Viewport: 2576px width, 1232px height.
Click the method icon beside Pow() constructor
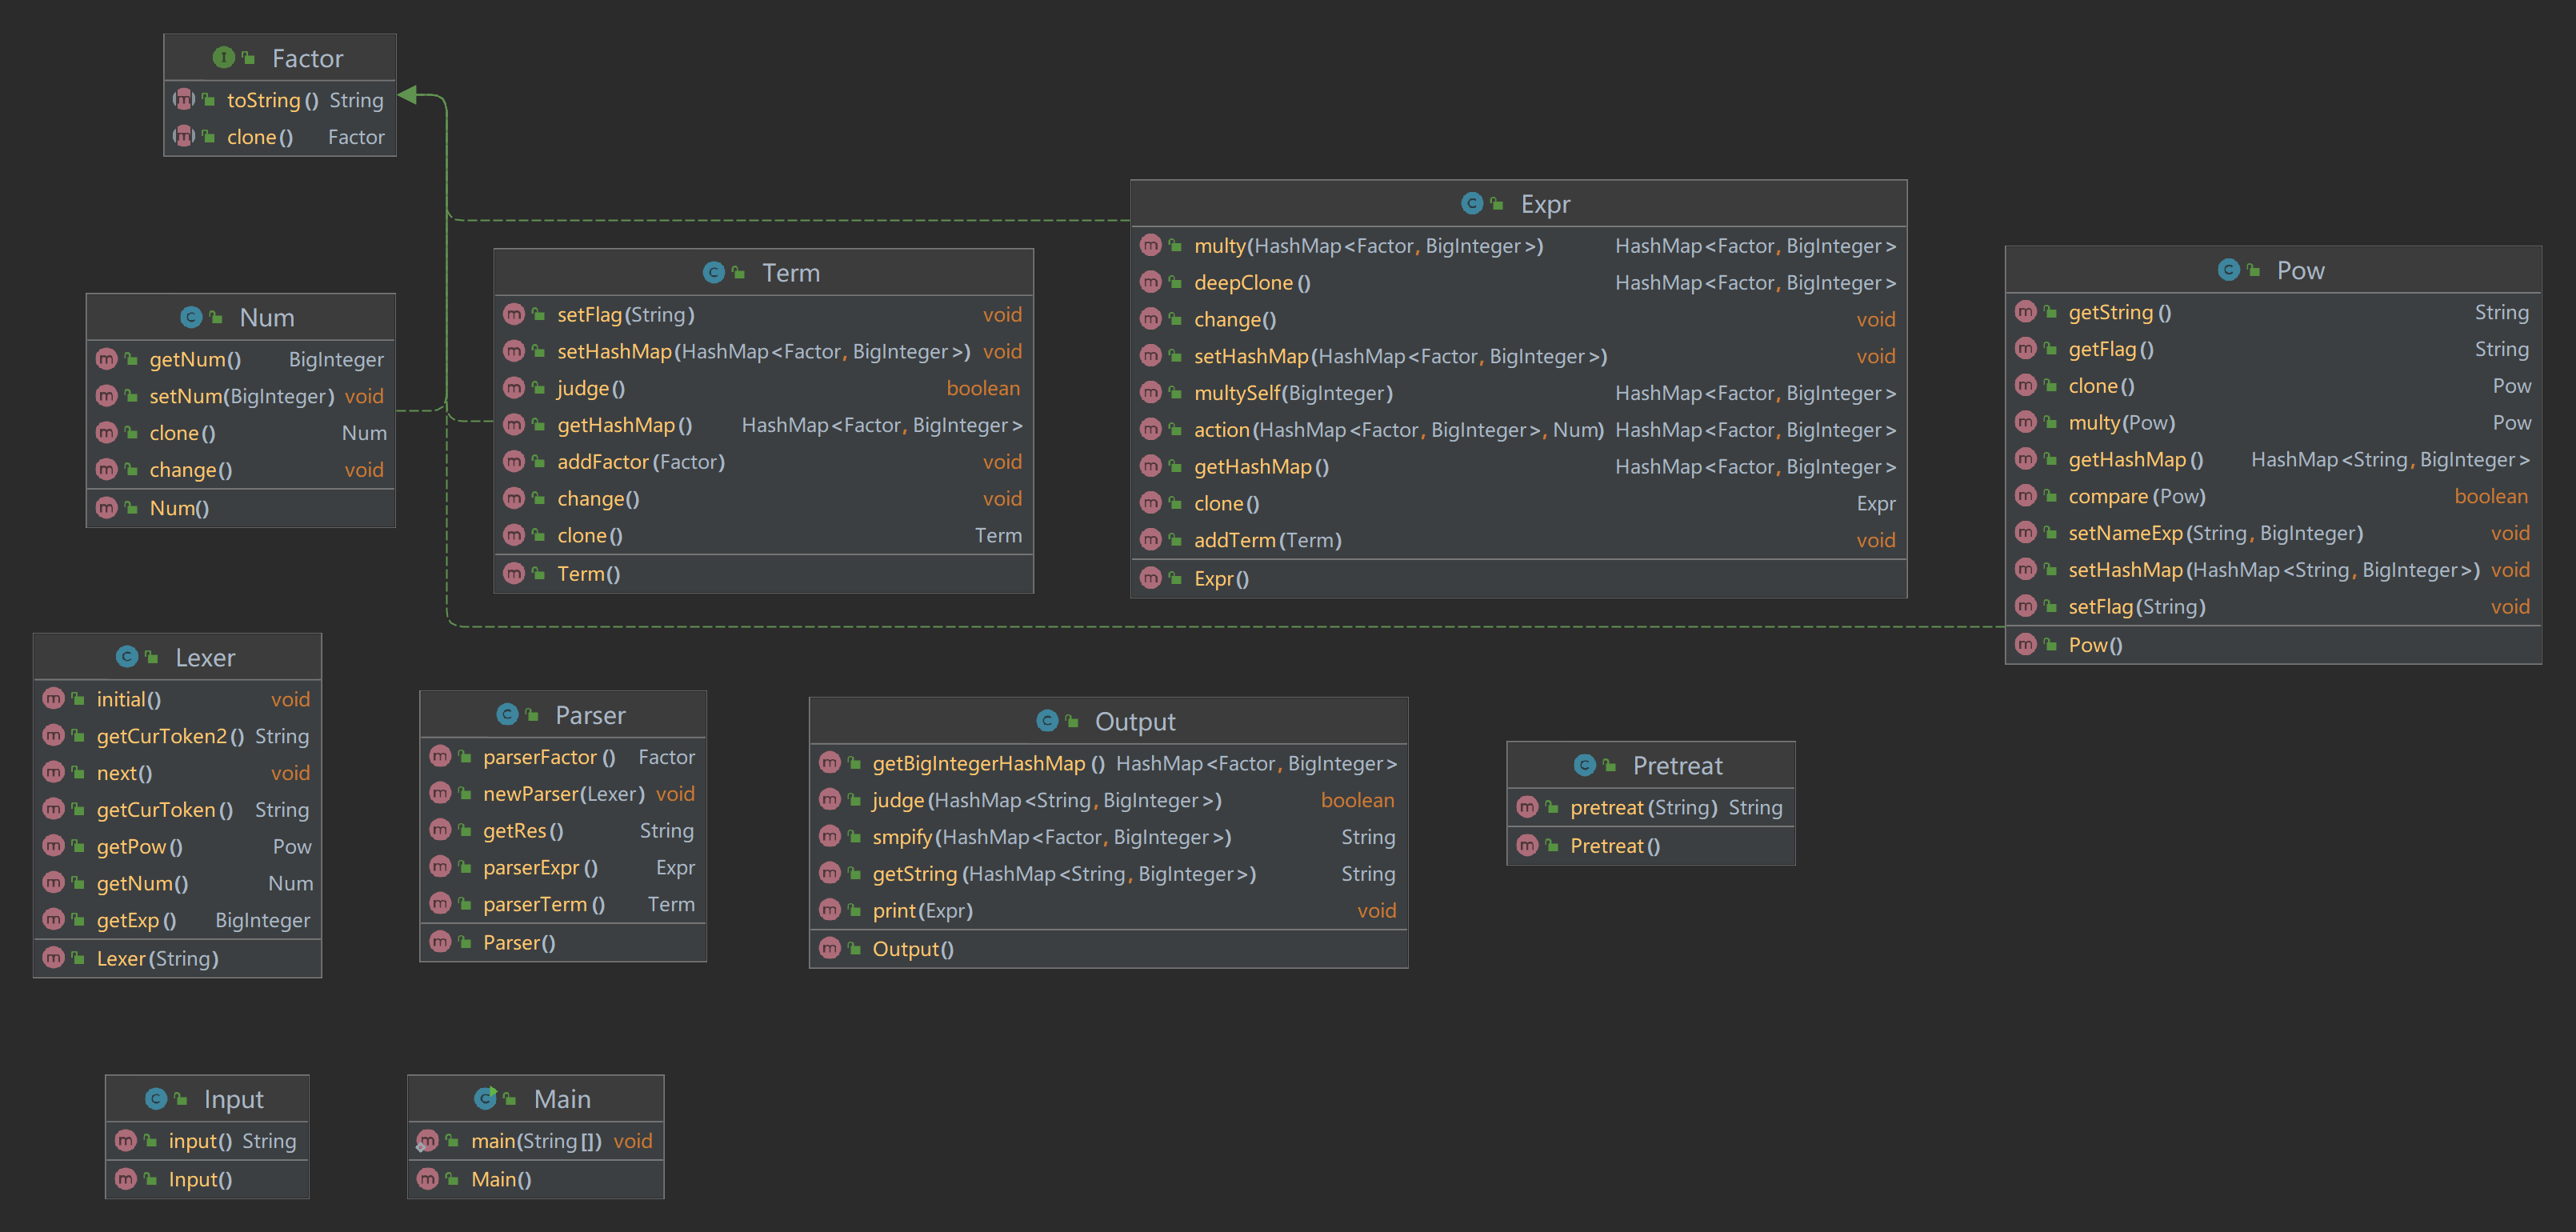(x=2026, y=644)
